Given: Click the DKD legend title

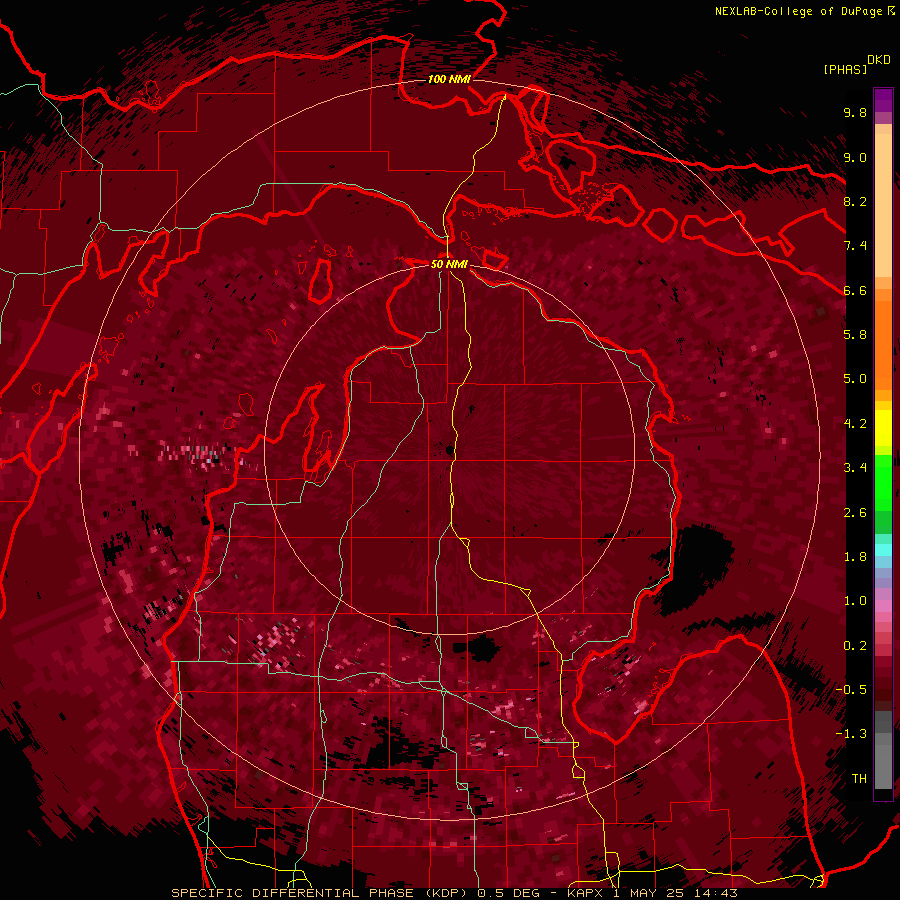Looking at the screenshot, I should pos(879,60).
